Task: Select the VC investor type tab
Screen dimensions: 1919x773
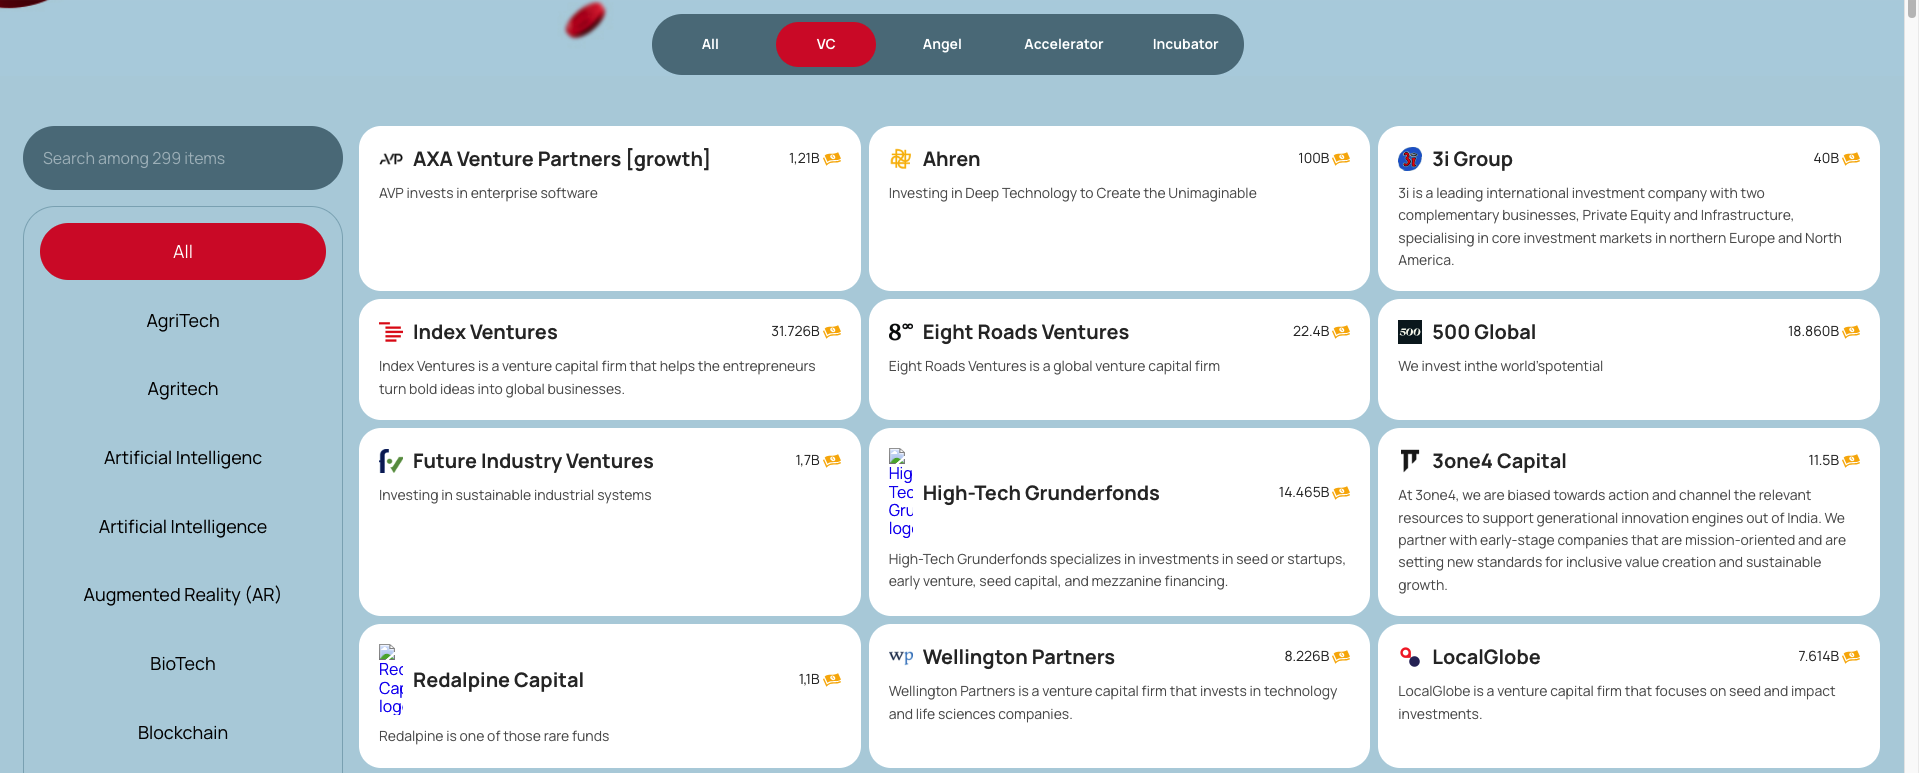Action: [x=826, y=44]
